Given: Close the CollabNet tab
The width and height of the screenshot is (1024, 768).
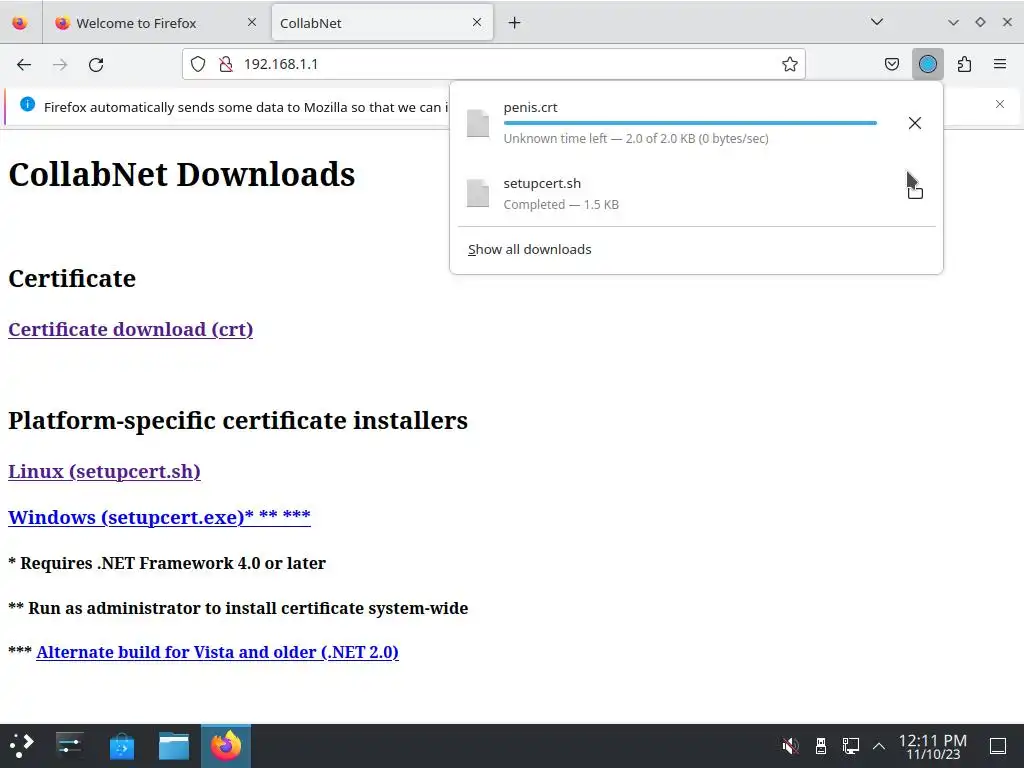Looking at the screenshot, I should pos(477,22).
